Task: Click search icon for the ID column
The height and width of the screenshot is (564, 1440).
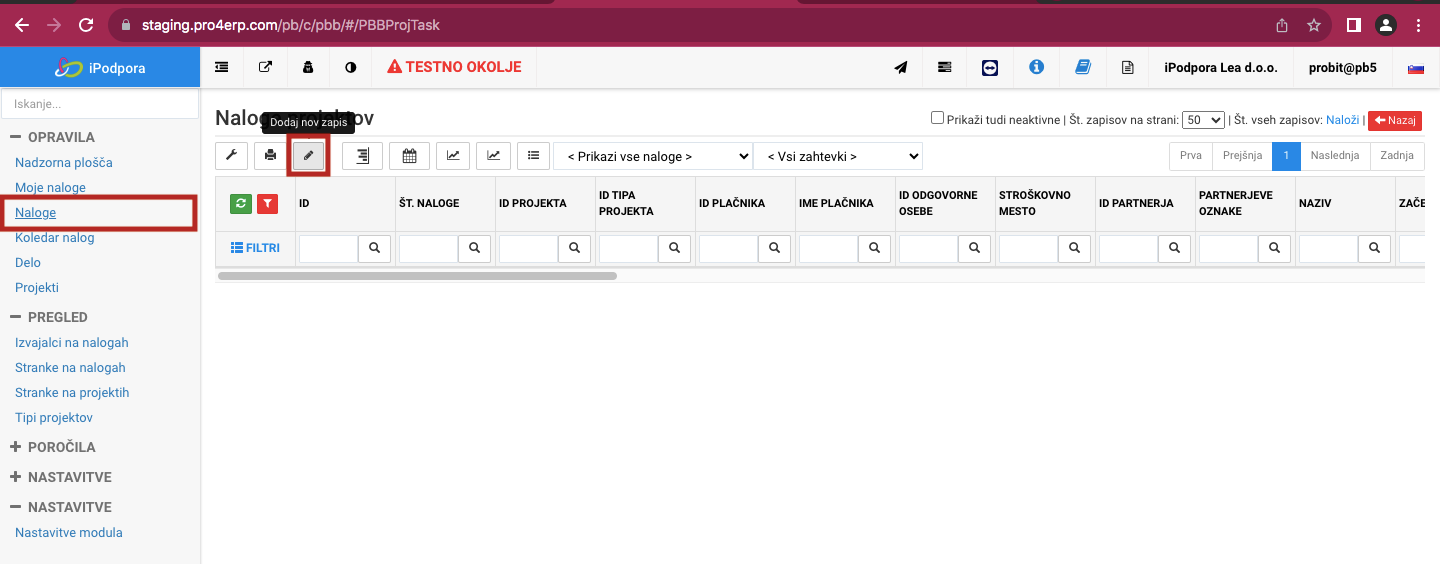Action: [x=374, y=249]
